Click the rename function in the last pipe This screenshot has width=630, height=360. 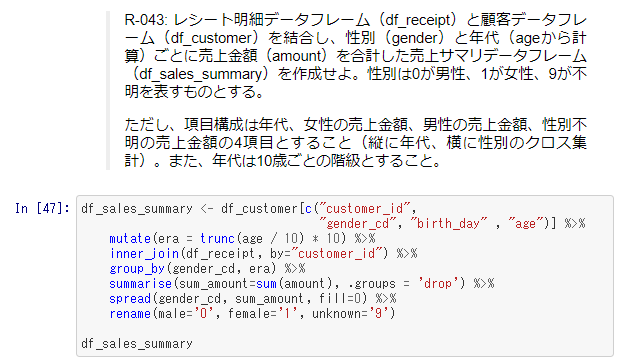pos(130,313)
